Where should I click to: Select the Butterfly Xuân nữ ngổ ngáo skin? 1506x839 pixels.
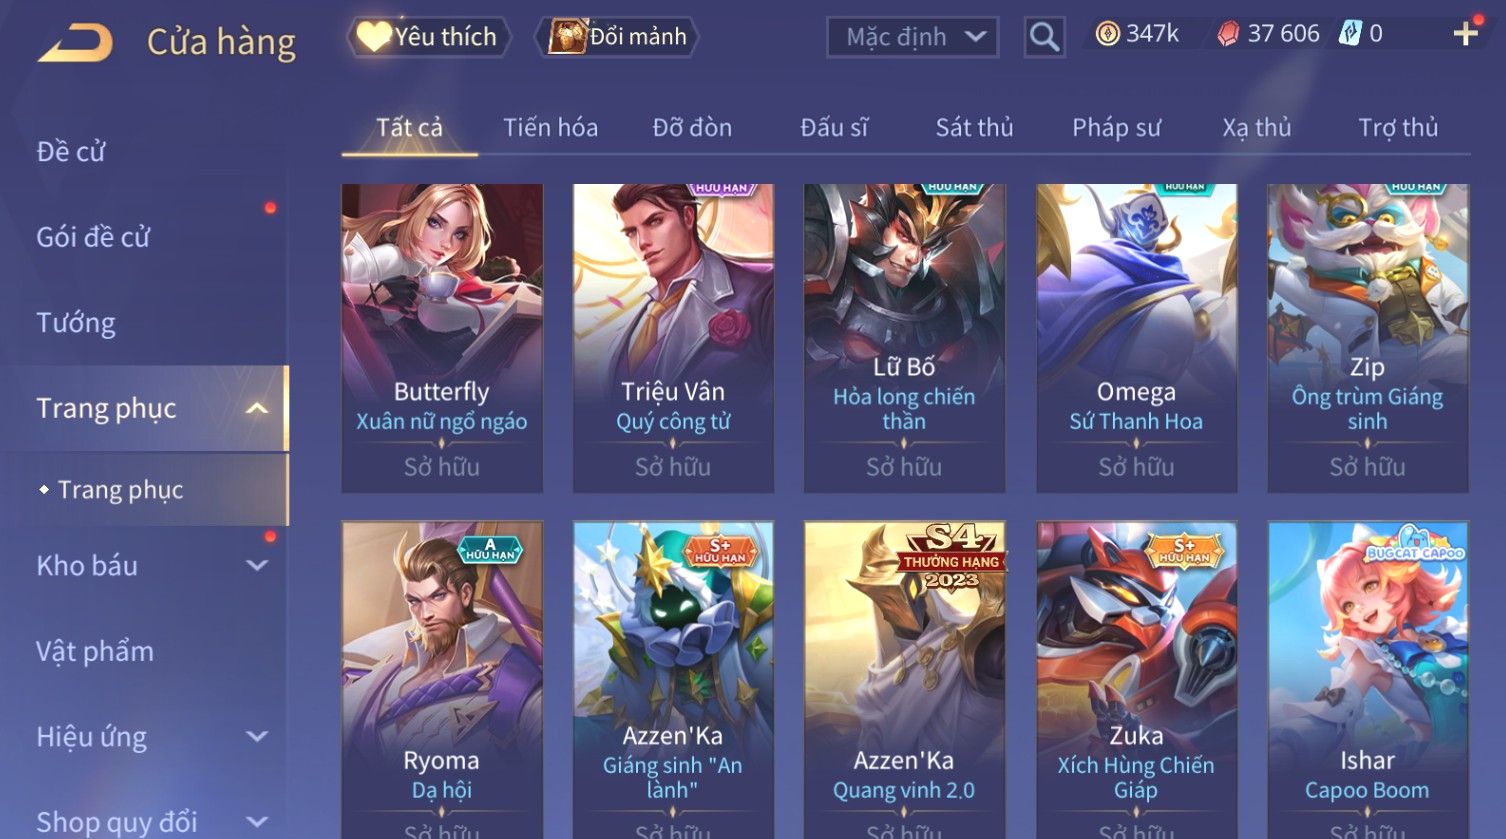click(x=442, y=338)
